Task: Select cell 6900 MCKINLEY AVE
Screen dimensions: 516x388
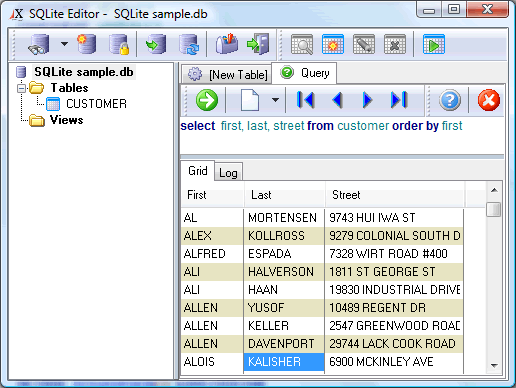Action: pyautogui.click(x=394, y=362)
